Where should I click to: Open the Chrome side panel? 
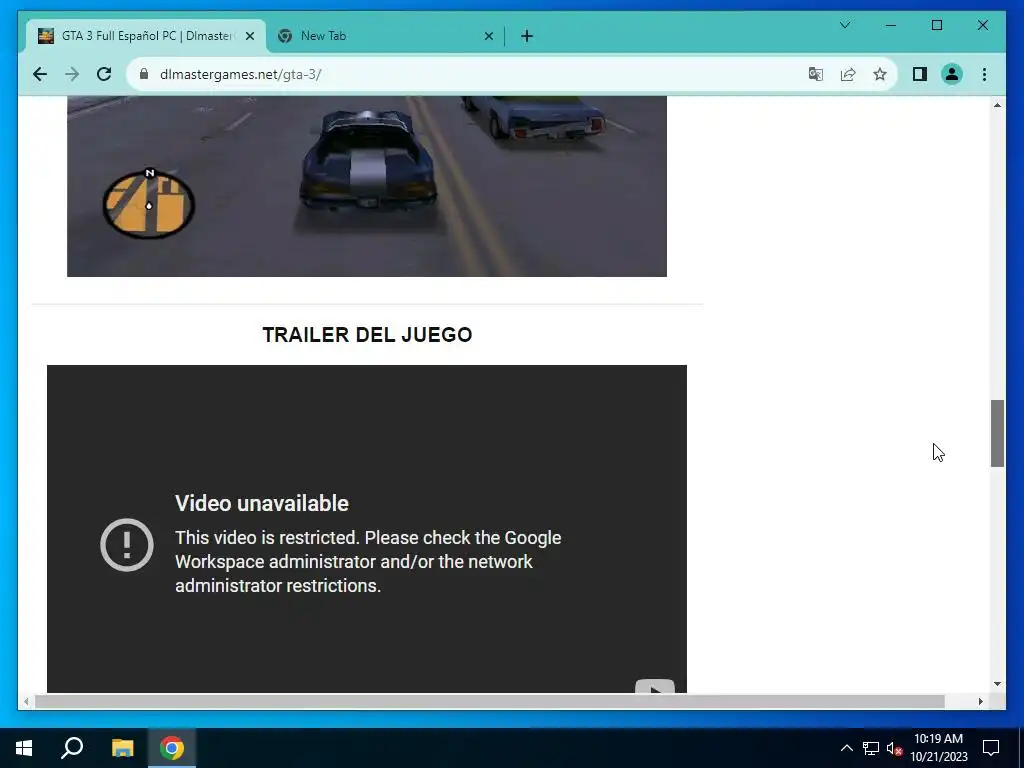tap(920, 74)
